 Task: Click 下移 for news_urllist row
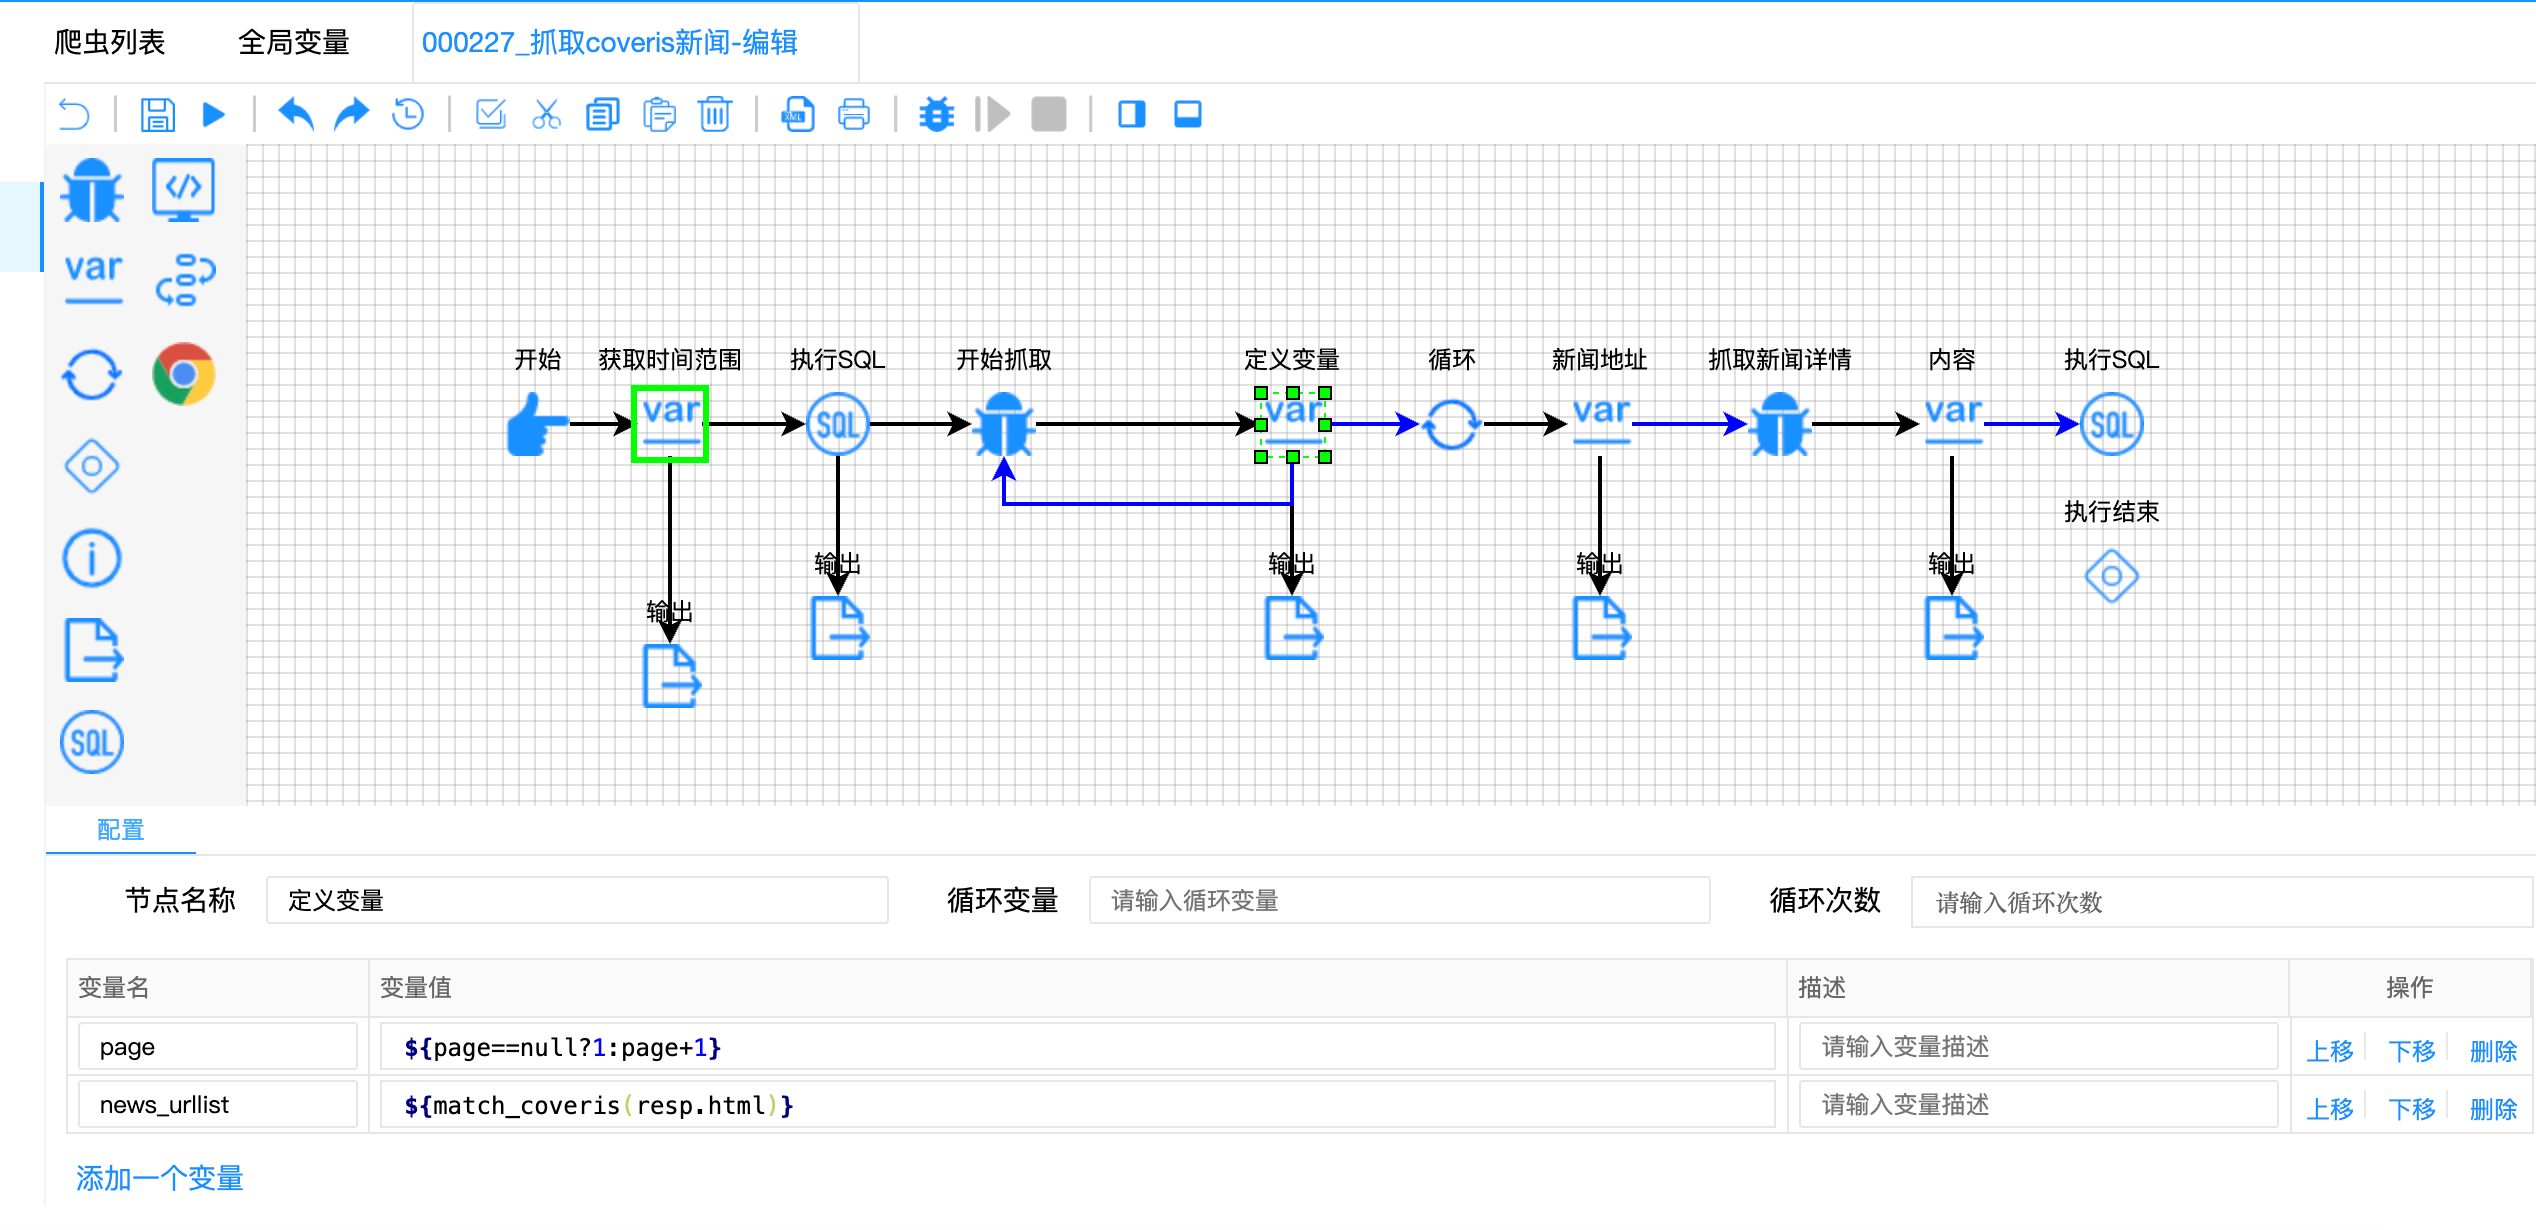point(2411,1109)
